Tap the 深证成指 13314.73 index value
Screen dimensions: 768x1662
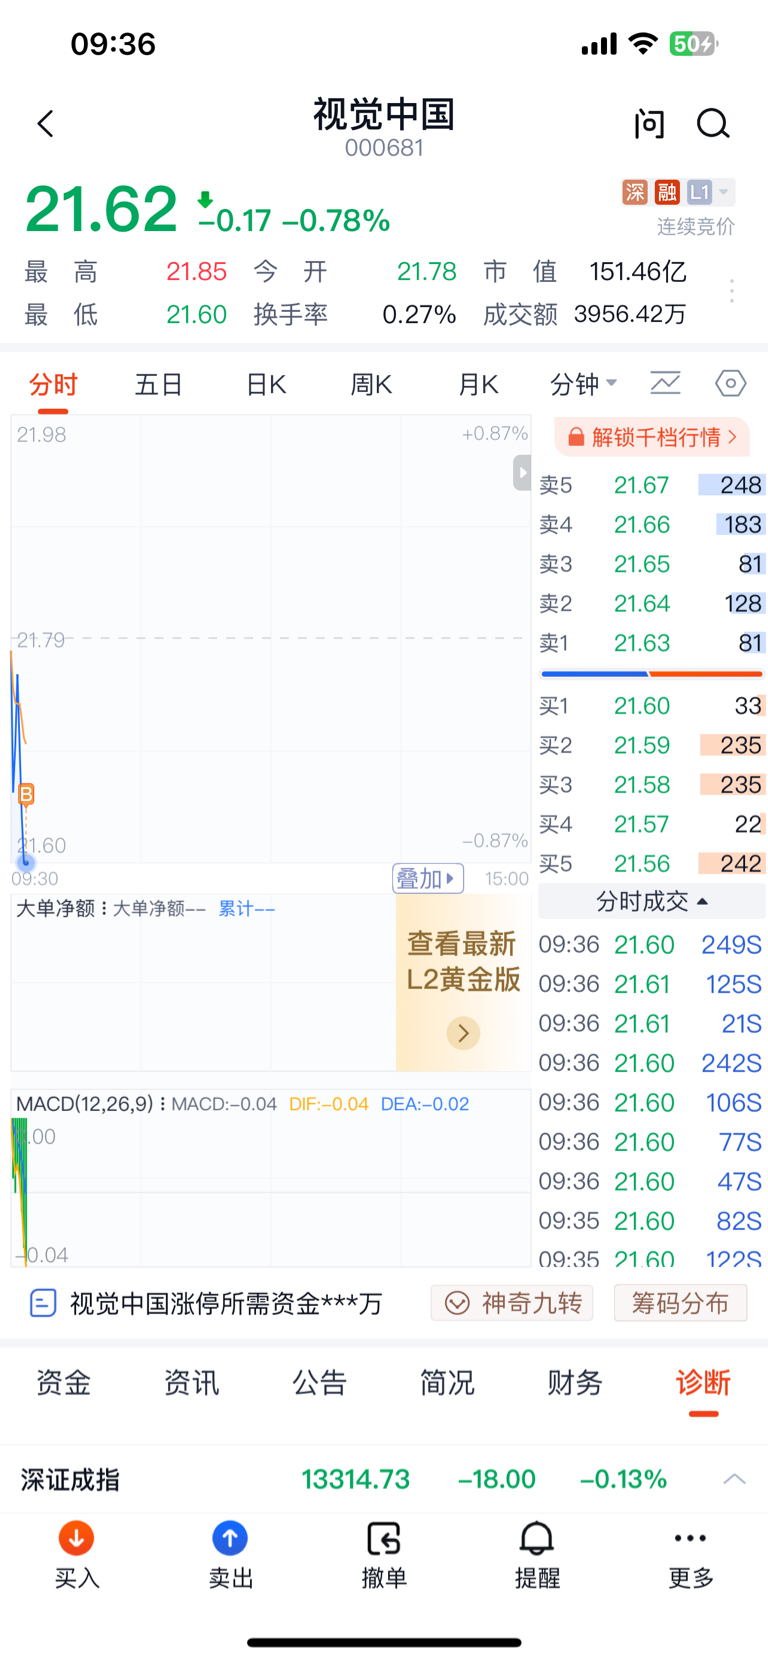tap(356, 1479)
